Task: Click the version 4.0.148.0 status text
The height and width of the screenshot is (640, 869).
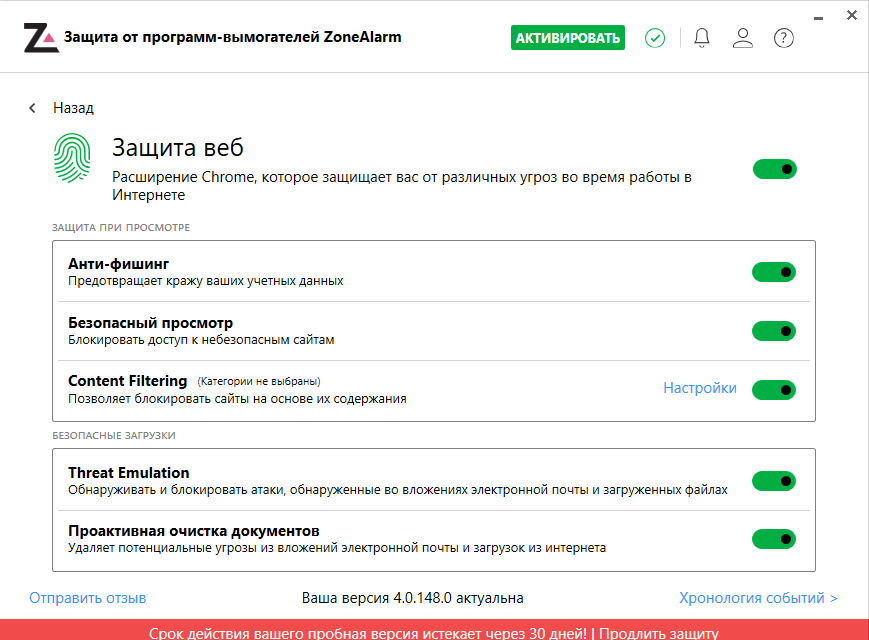Action: point(412,598)
